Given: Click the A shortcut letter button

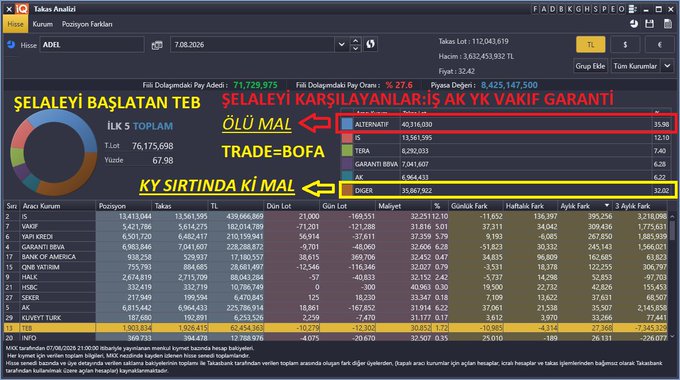Looking at the screenshot, I should pos(544,9).
